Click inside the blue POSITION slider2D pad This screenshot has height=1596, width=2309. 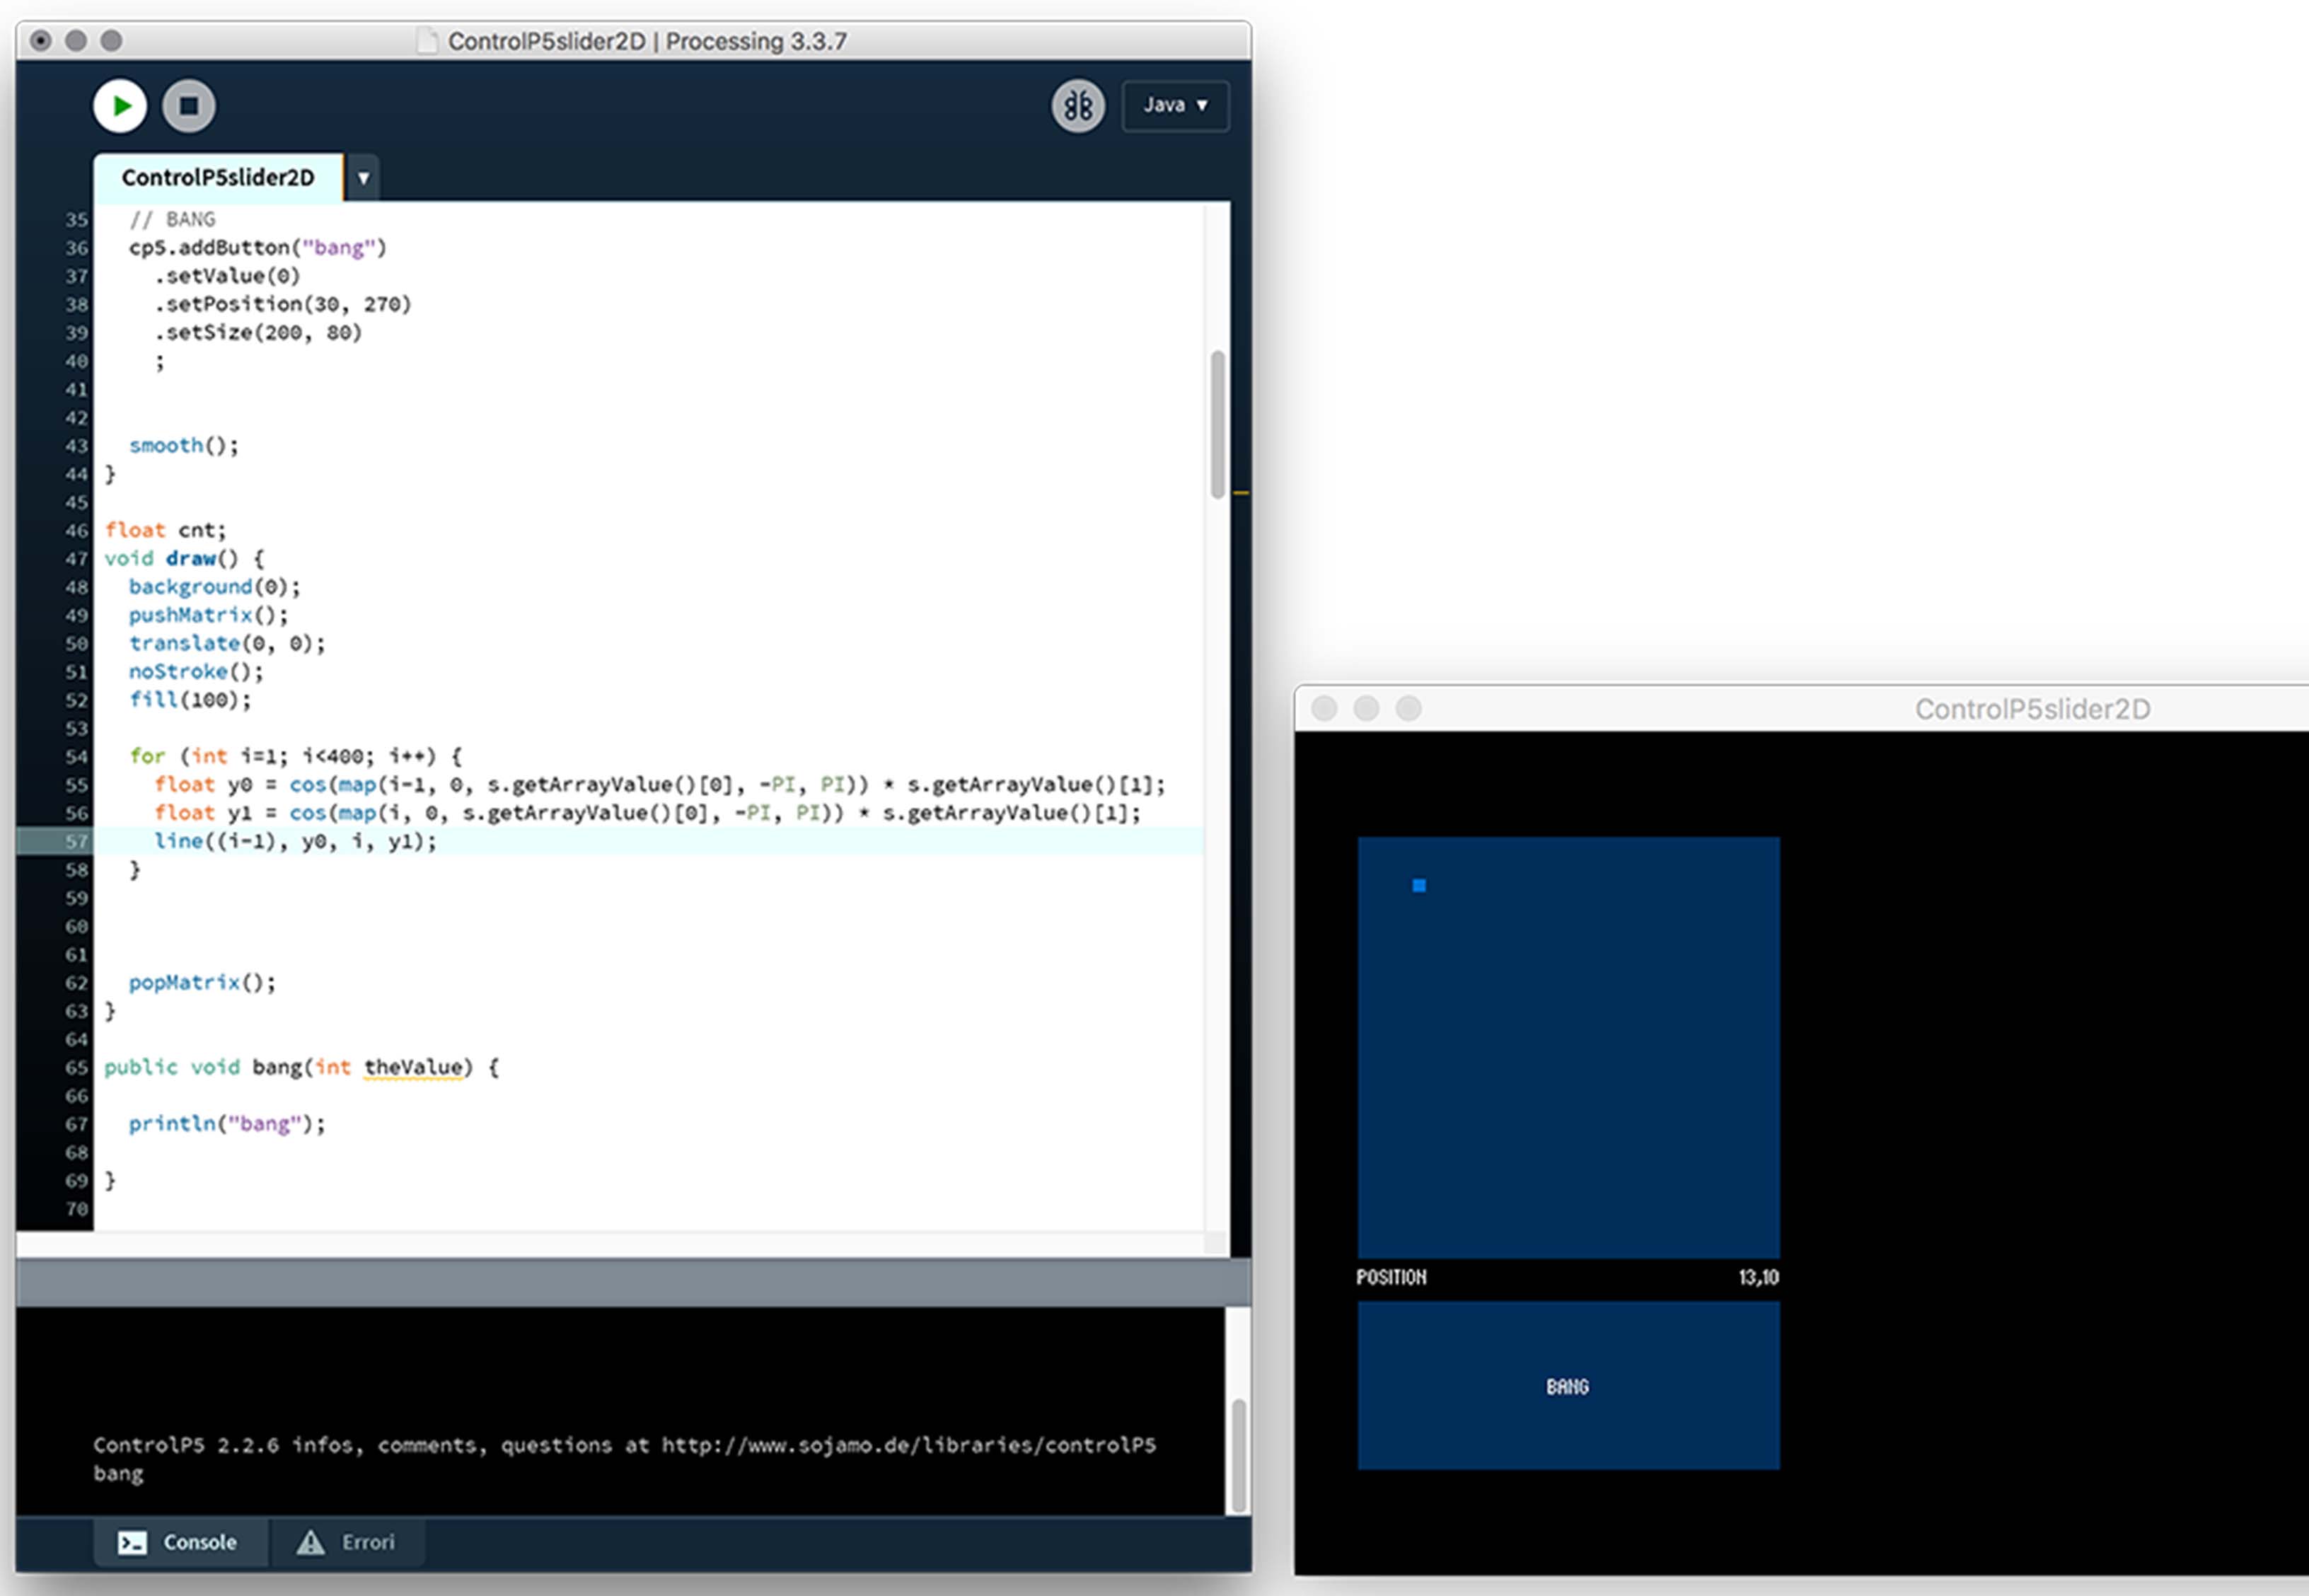(1568, 1047)
